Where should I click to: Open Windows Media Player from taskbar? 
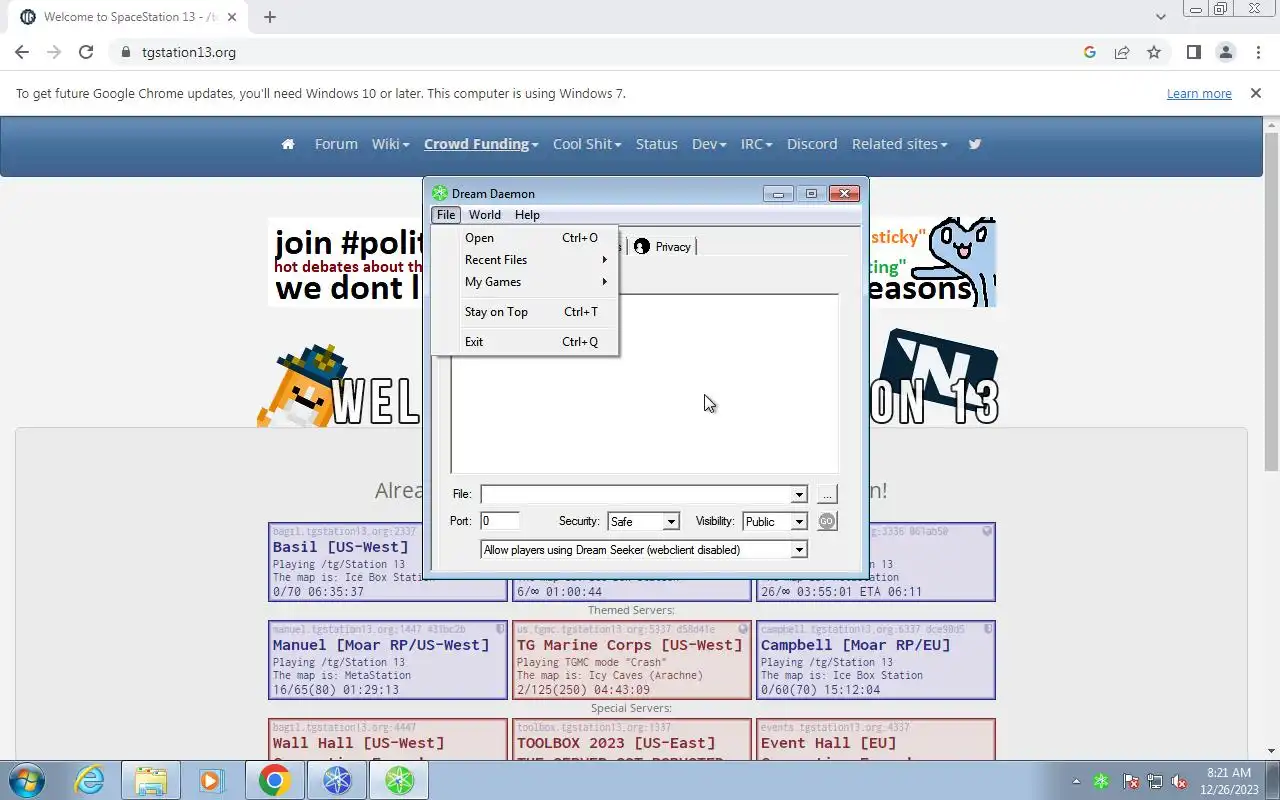tap(211, 780)
